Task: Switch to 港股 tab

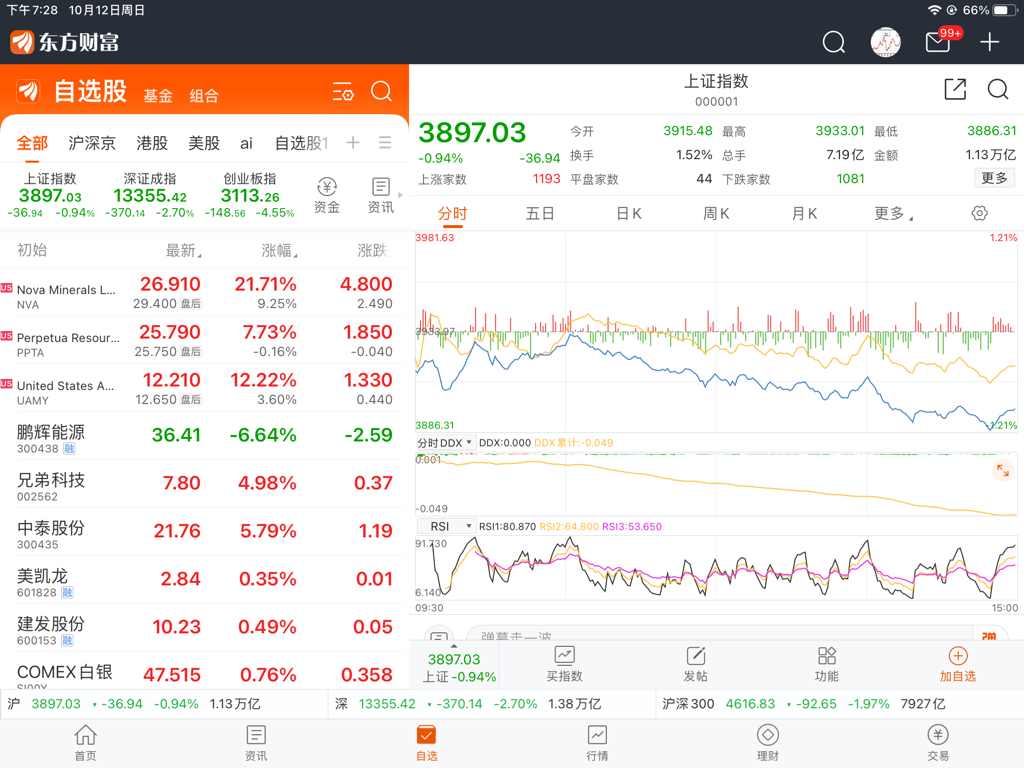Action: click(152, 143)
